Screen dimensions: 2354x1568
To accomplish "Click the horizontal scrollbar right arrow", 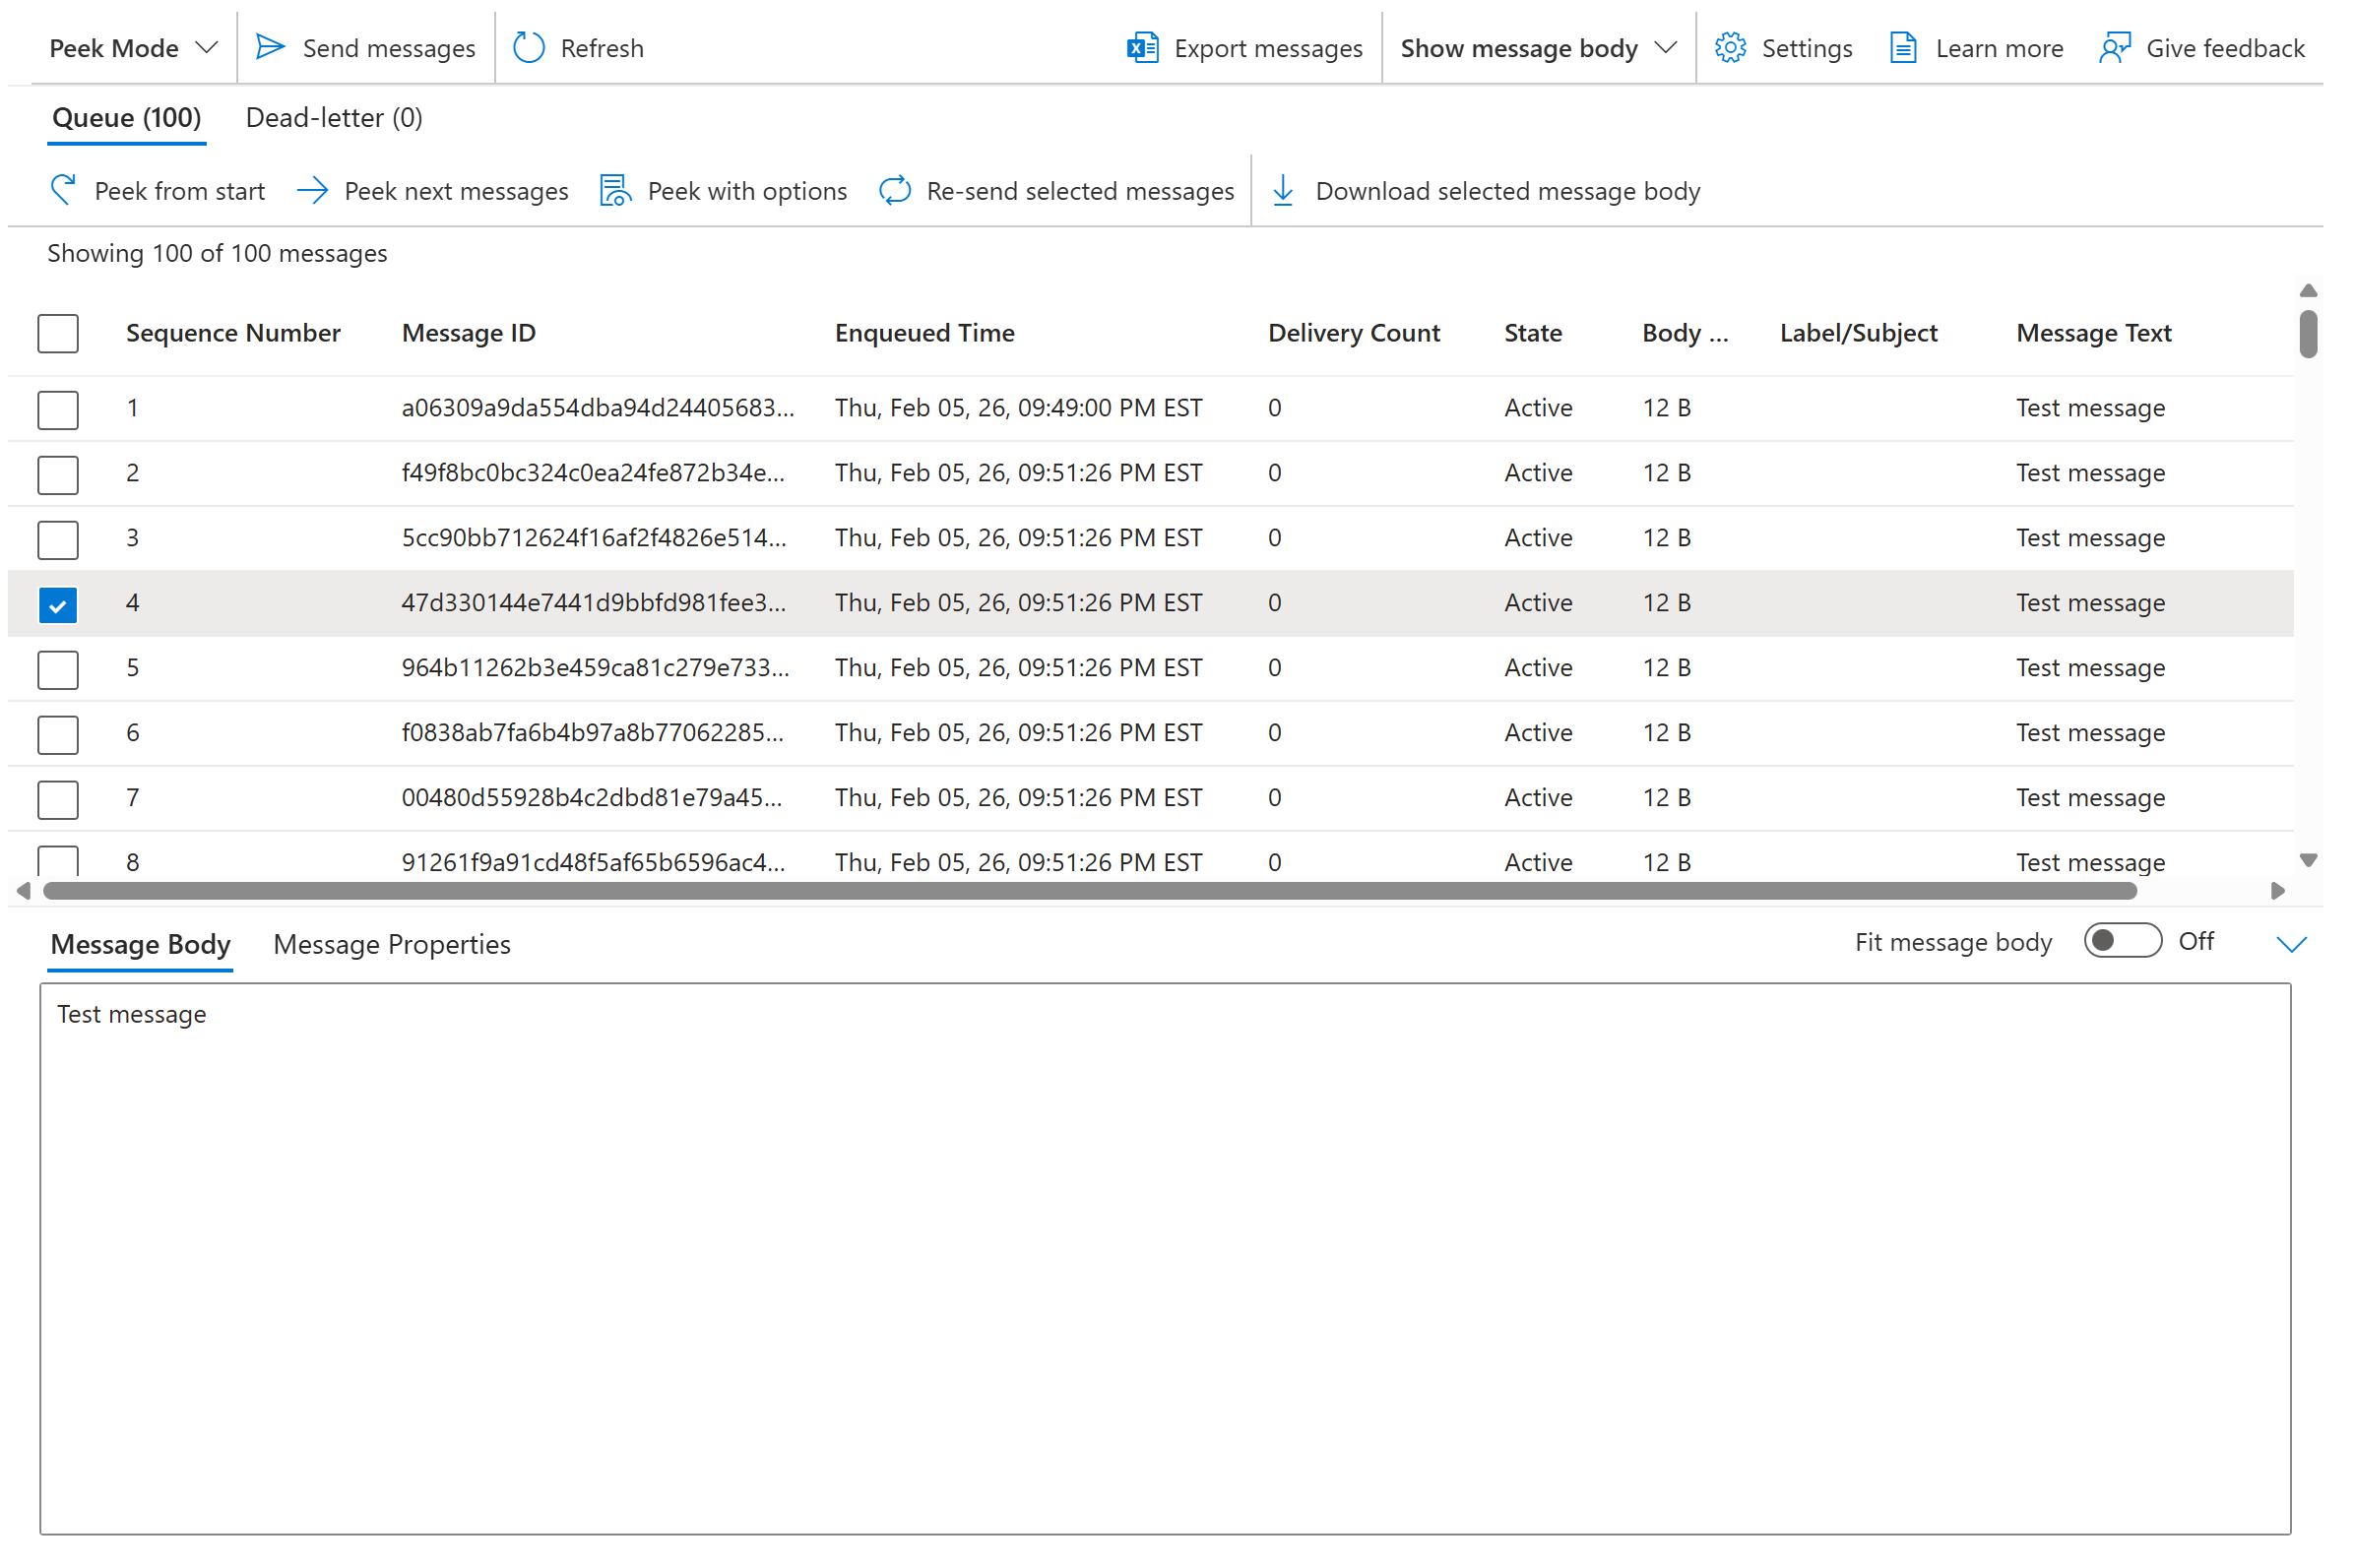I will point(2277,890).
